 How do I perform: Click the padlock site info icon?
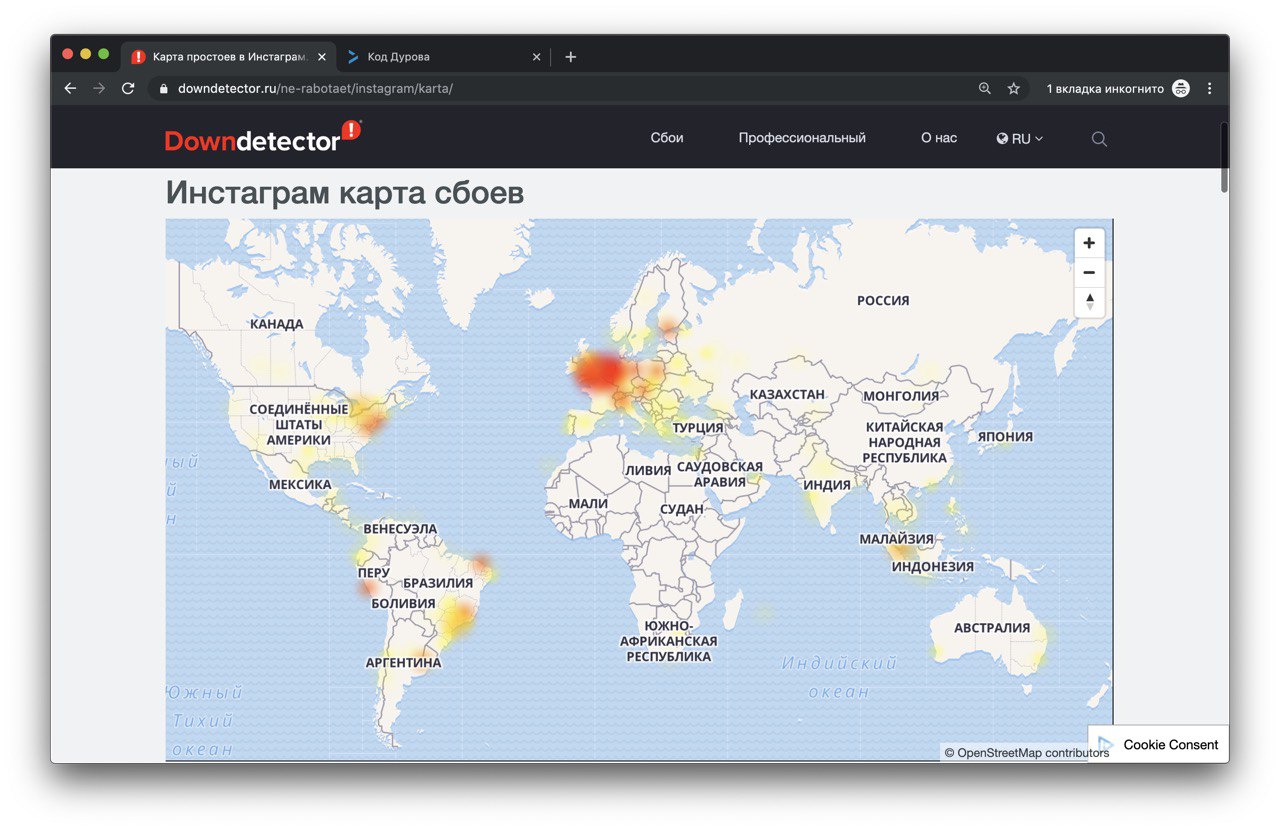coord(165,88)
